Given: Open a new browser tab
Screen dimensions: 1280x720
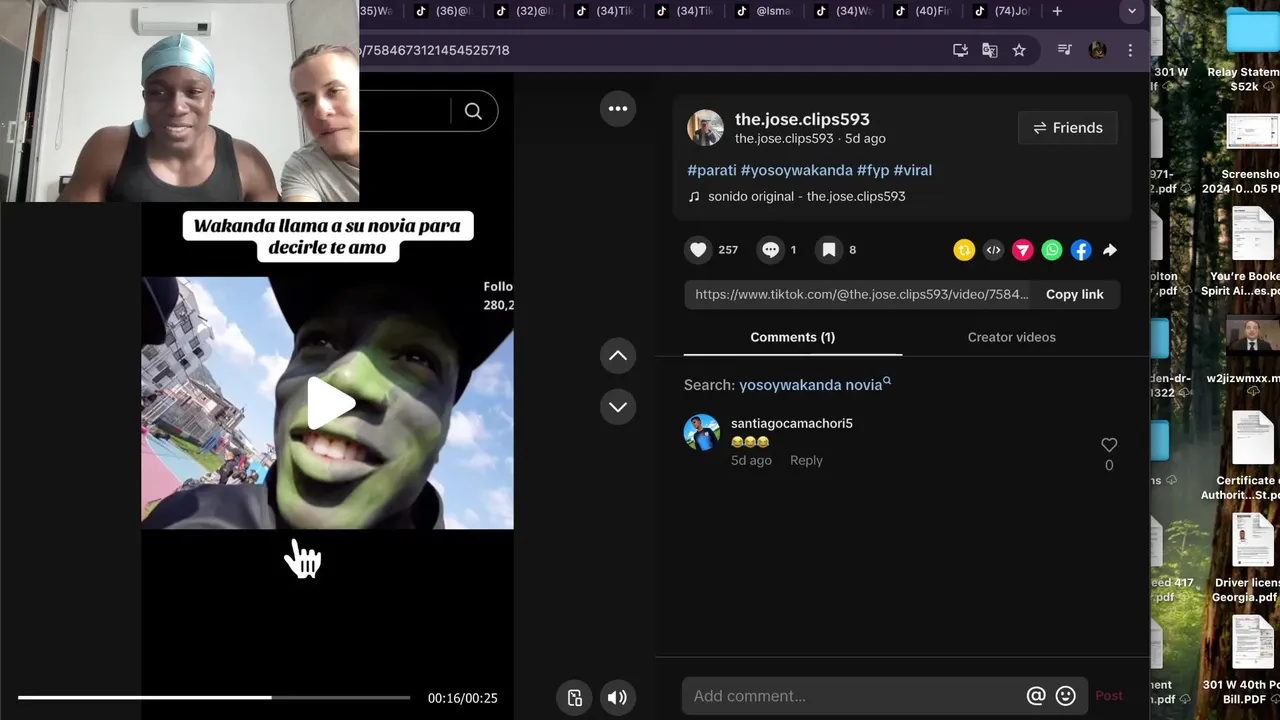Looking at the screenshot, I should click(1057, 11).
